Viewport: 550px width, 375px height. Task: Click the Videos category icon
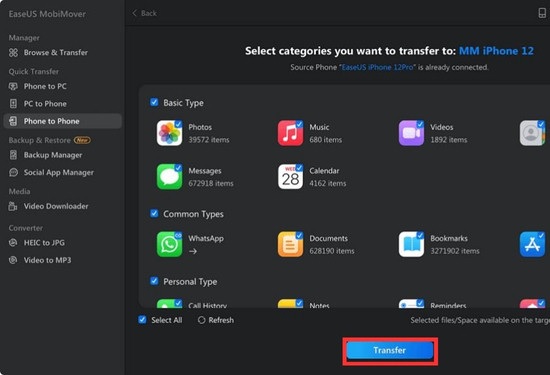(411, 133)
